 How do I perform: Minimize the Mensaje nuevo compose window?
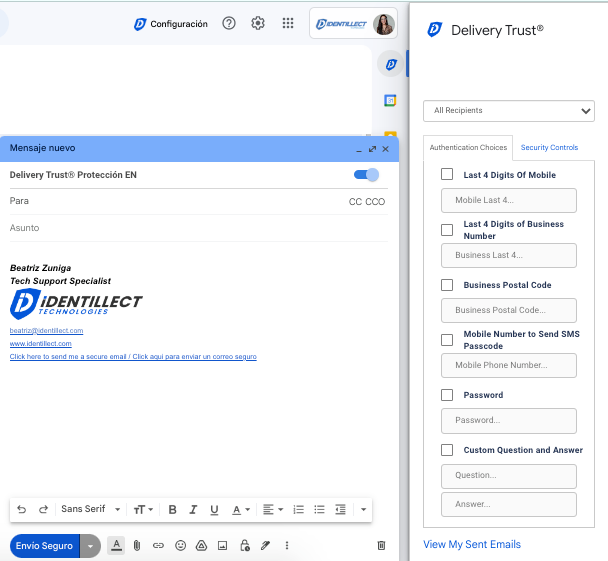(x=359, y=149)
